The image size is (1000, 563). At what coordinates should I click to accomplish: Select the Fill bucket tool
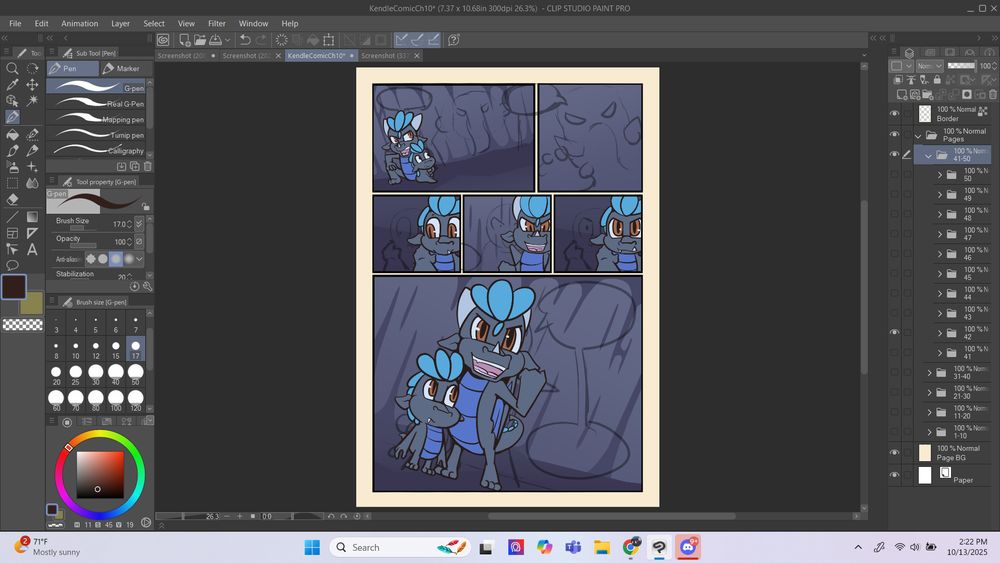coord(12,134)
